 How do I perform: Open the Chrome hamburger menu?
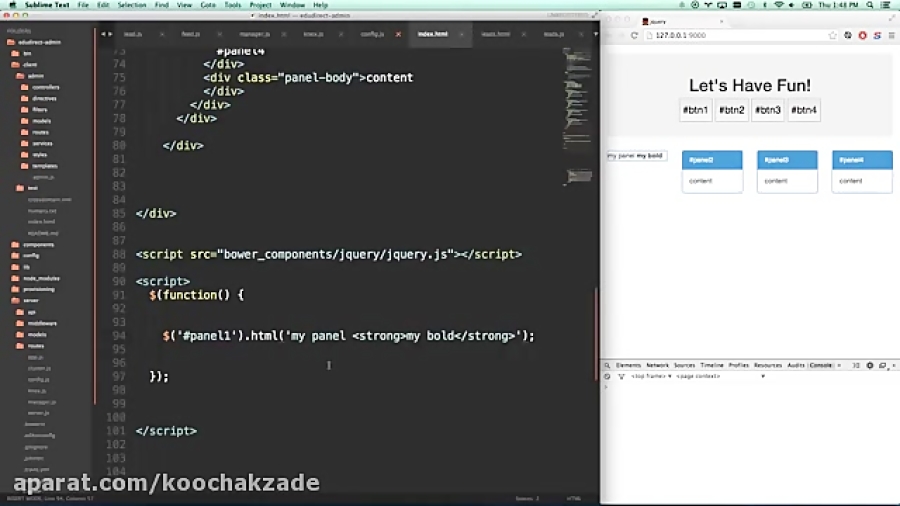tap(891, 36)
